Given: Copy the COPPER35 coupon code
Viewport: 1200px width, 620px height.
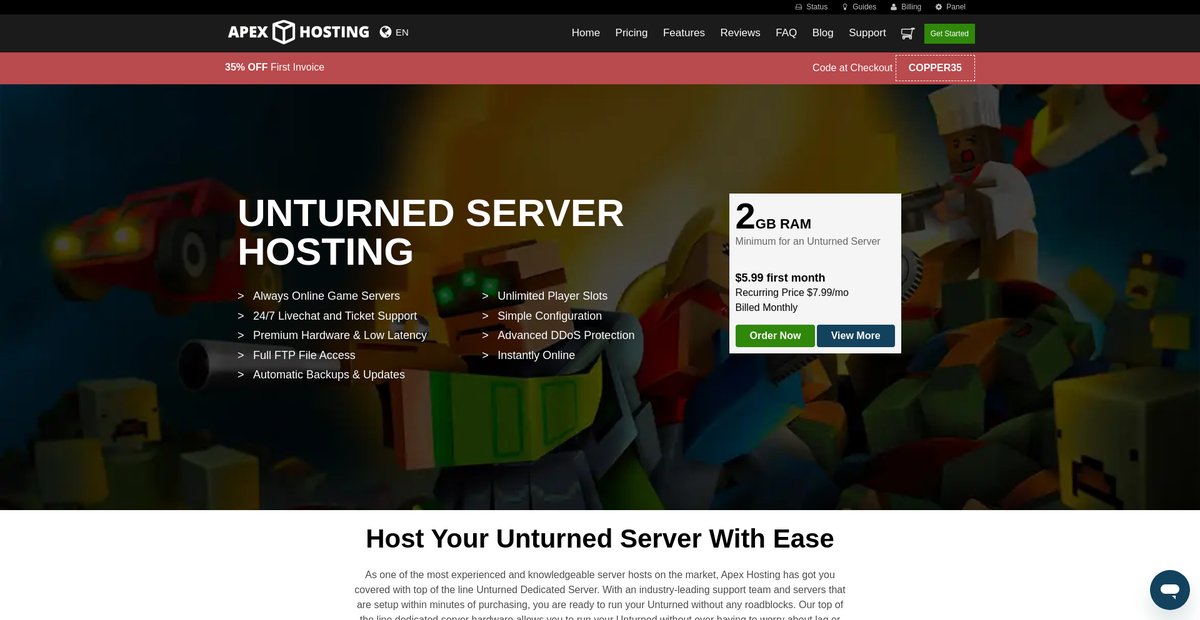Looking at the screenshot, I should 935,68.
